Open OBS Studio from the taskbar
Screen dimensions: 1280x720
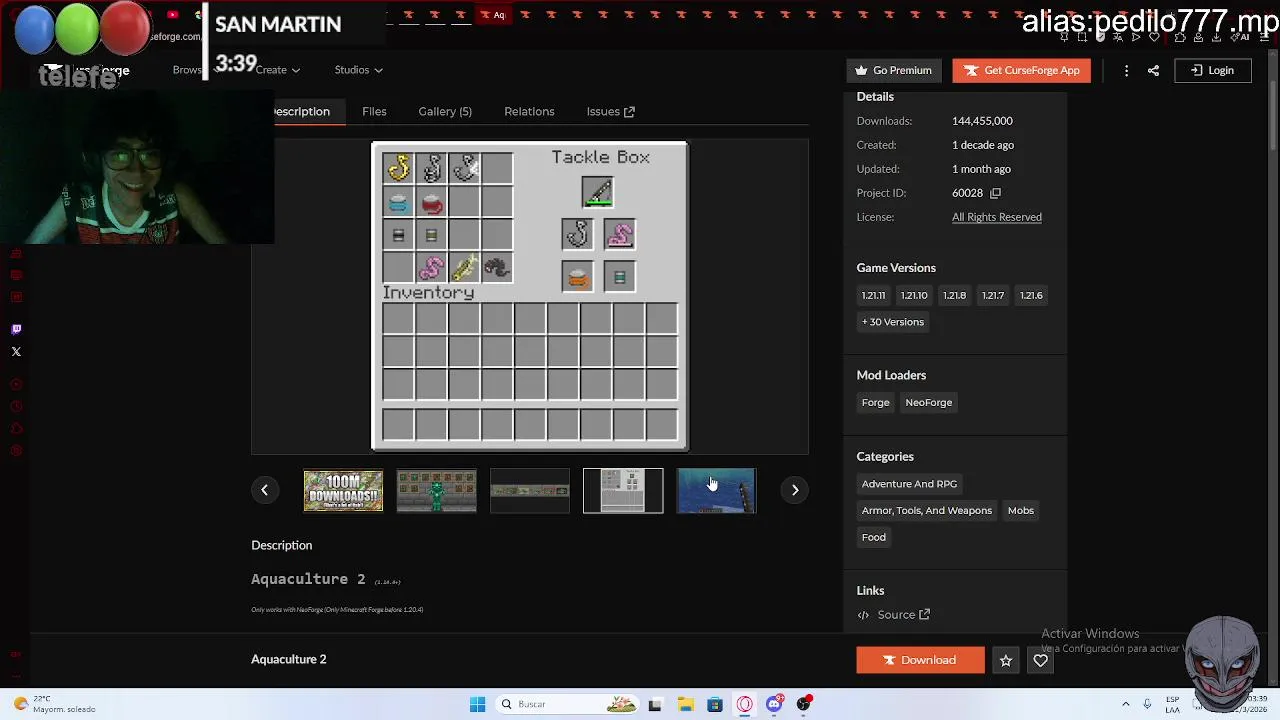[804, 704]
